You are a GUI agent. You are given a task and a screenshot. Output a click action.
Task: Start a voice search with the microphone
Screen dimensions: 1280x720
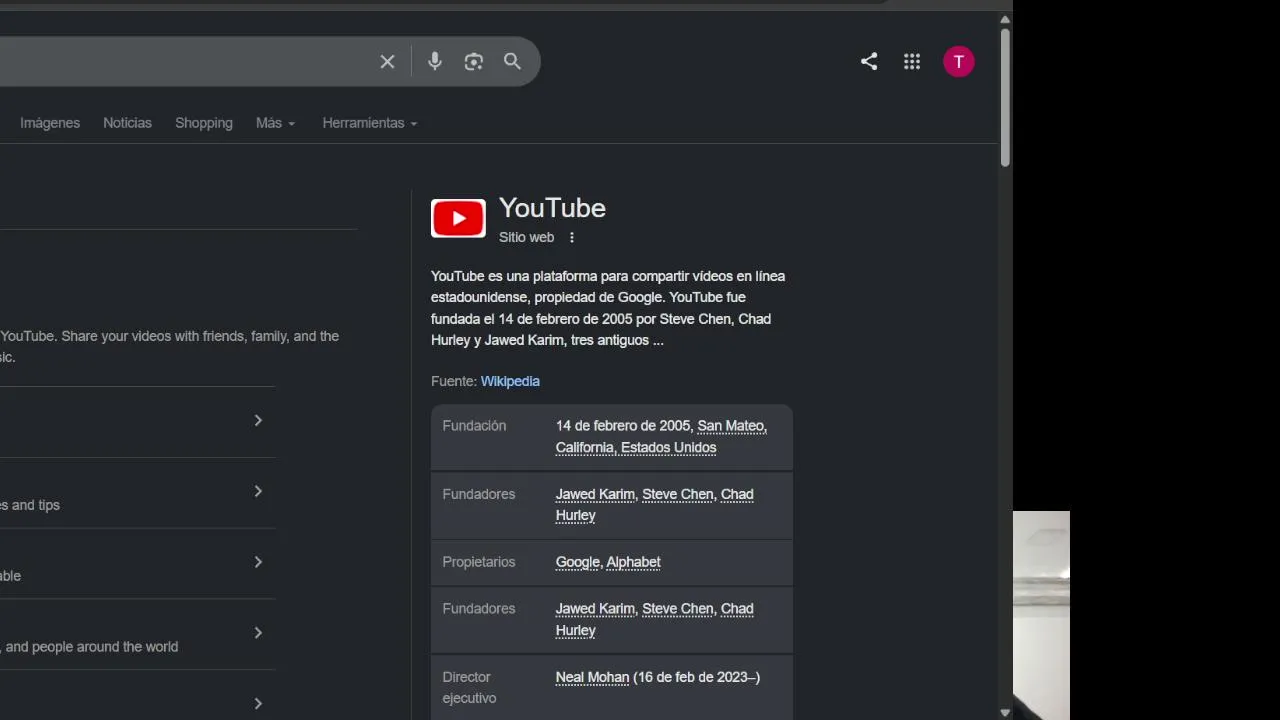point(434,62)
